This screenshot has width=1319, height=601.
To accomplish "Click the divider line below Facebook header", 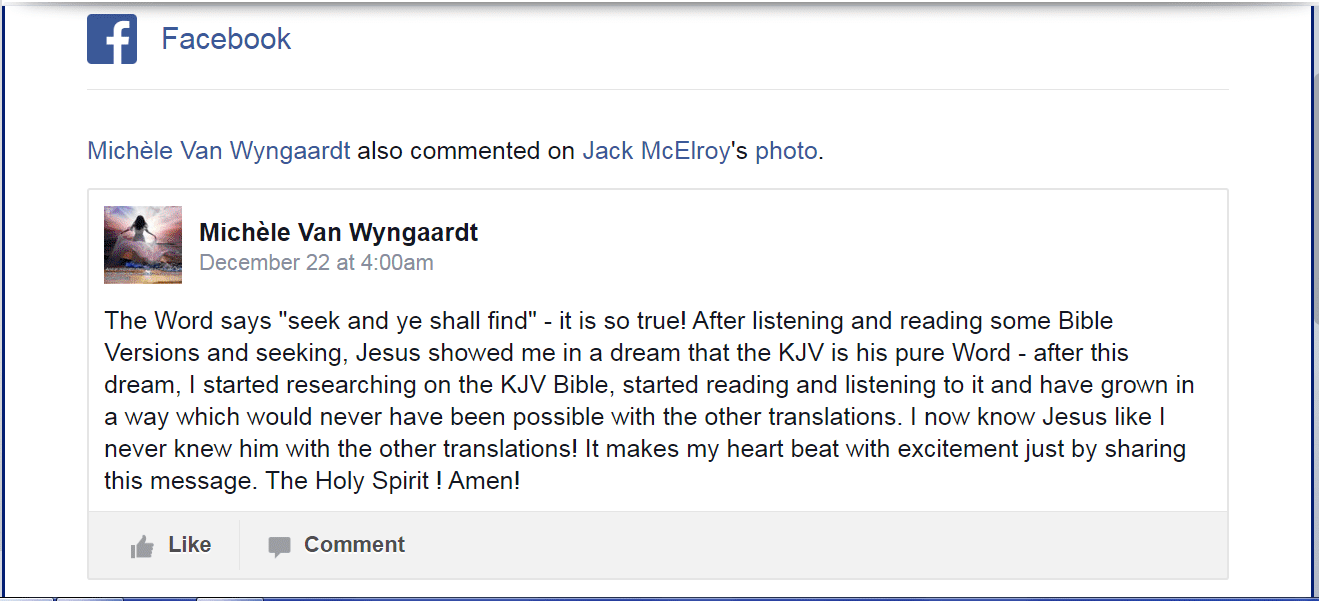I will [657, 90].
